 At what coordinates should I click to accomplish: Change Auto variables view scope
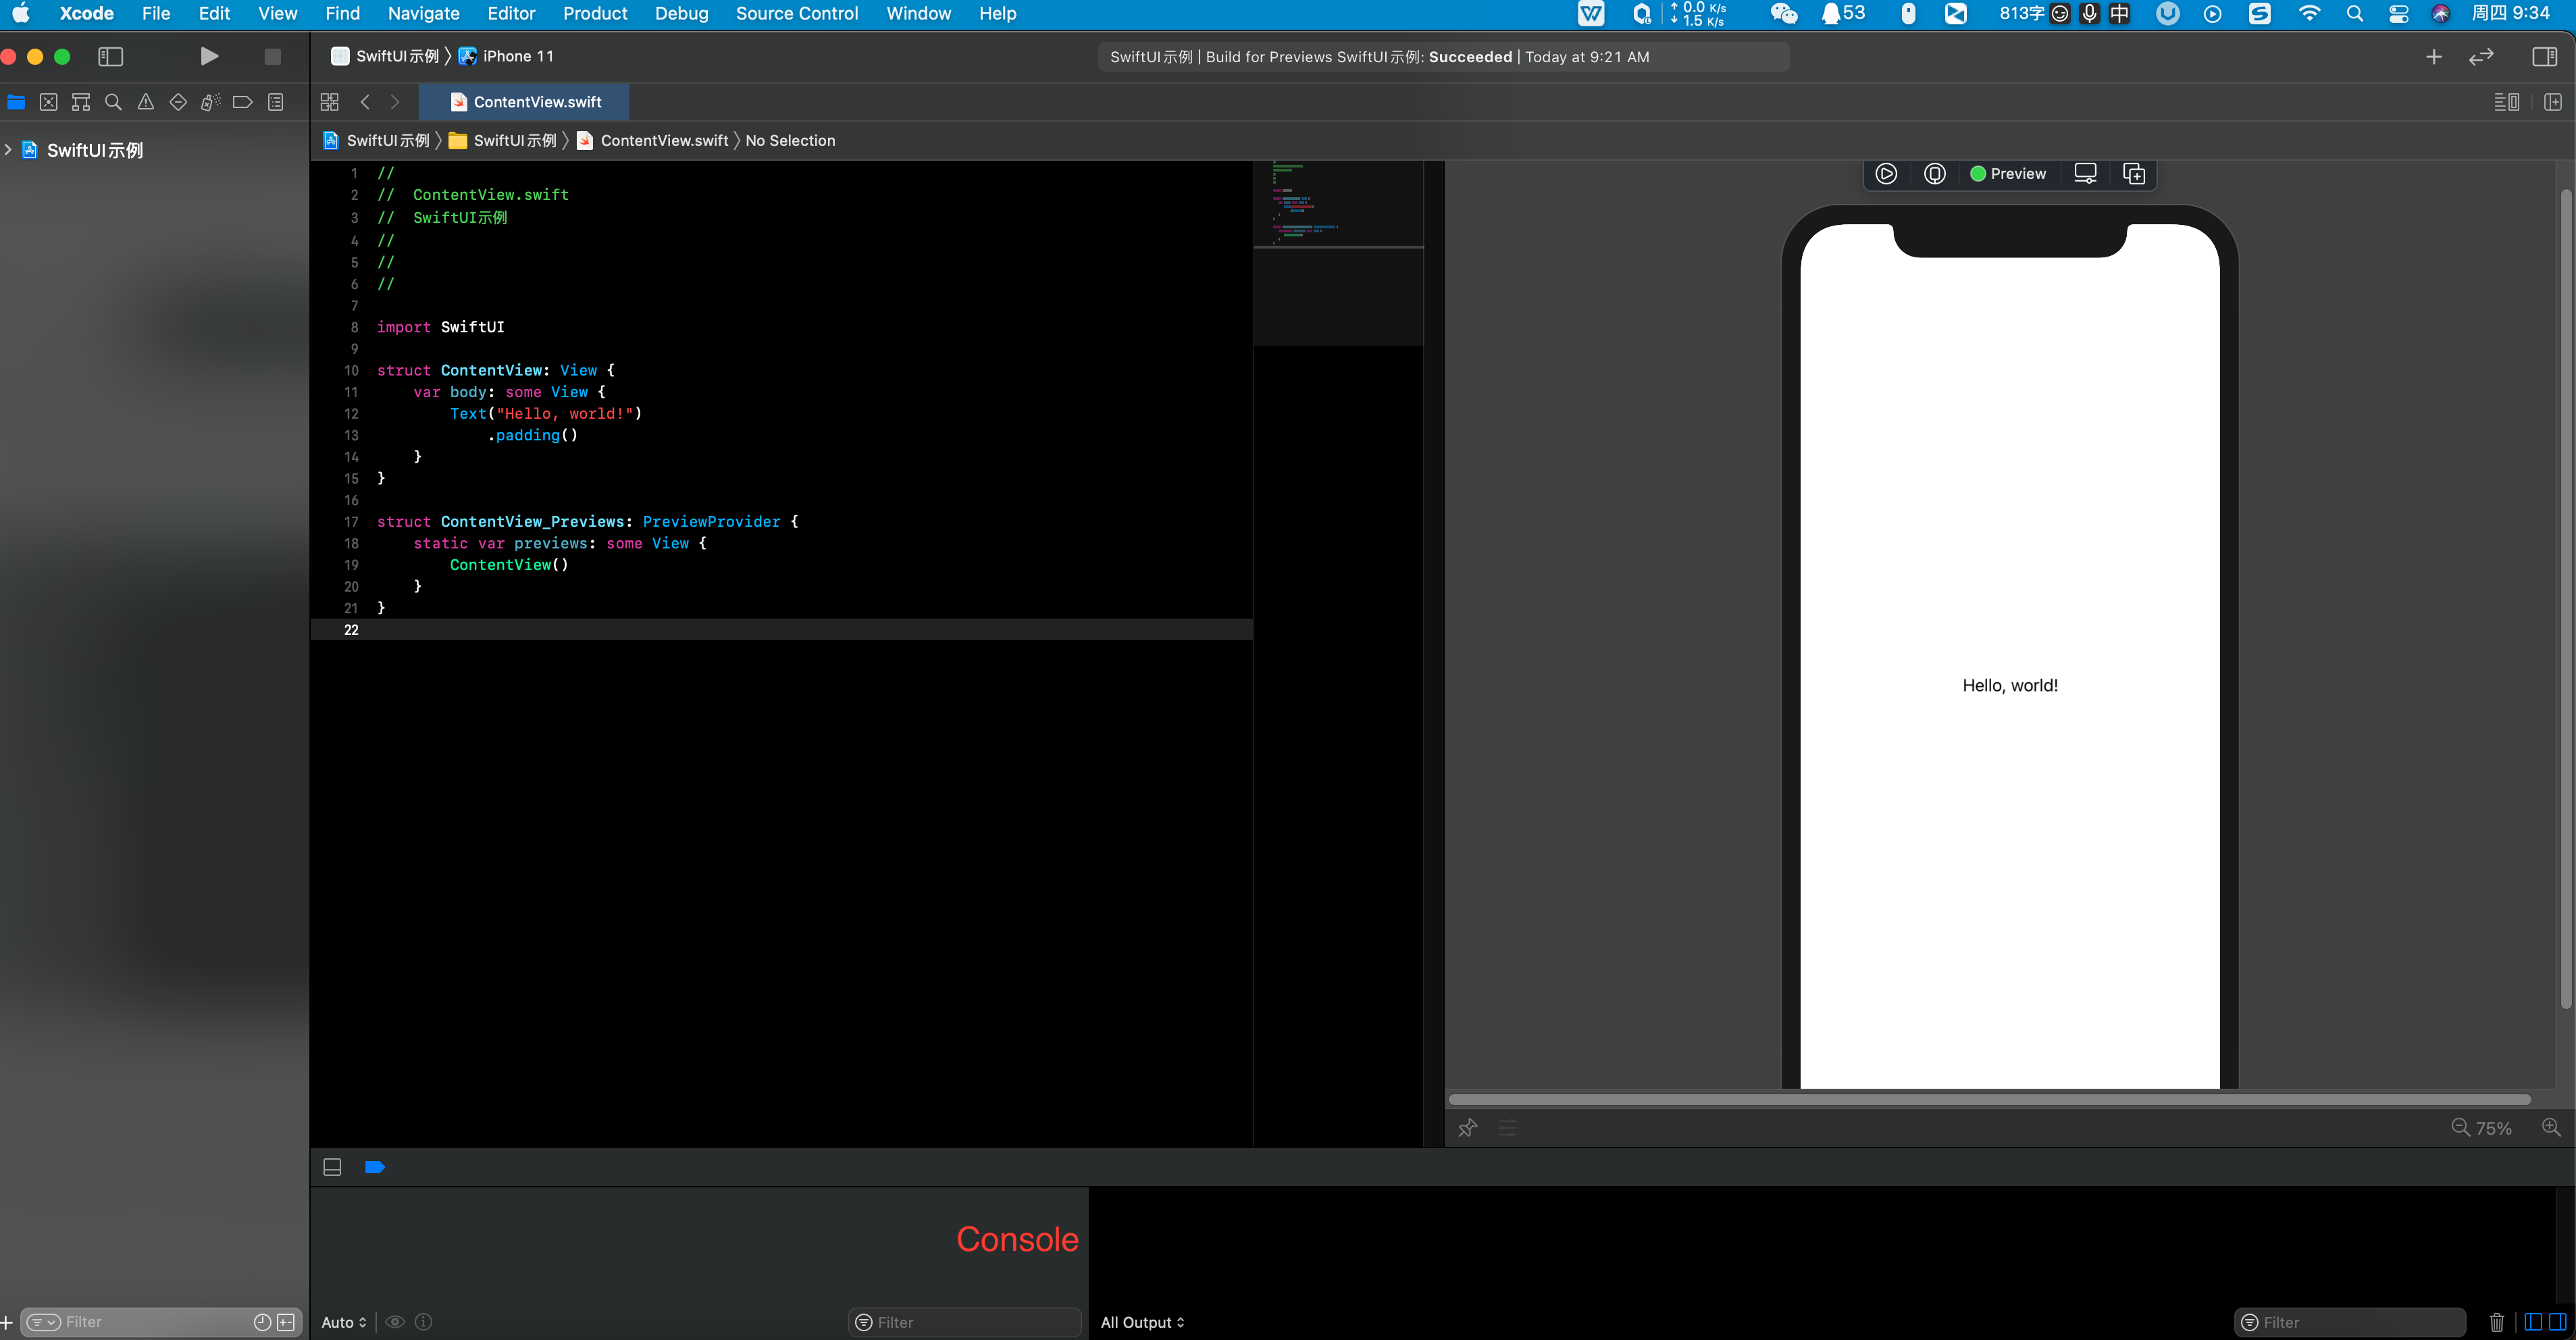[x=344, y=1322]
